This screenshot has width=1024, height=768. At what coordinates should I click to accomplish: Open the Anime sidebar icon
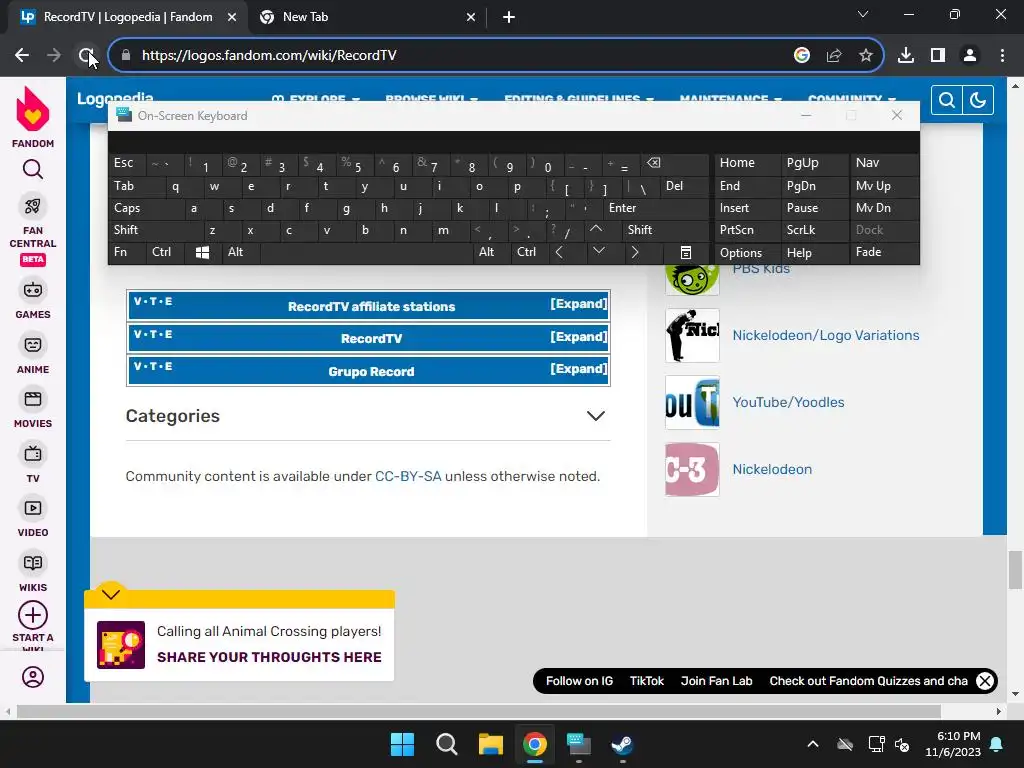pos(33,345)
